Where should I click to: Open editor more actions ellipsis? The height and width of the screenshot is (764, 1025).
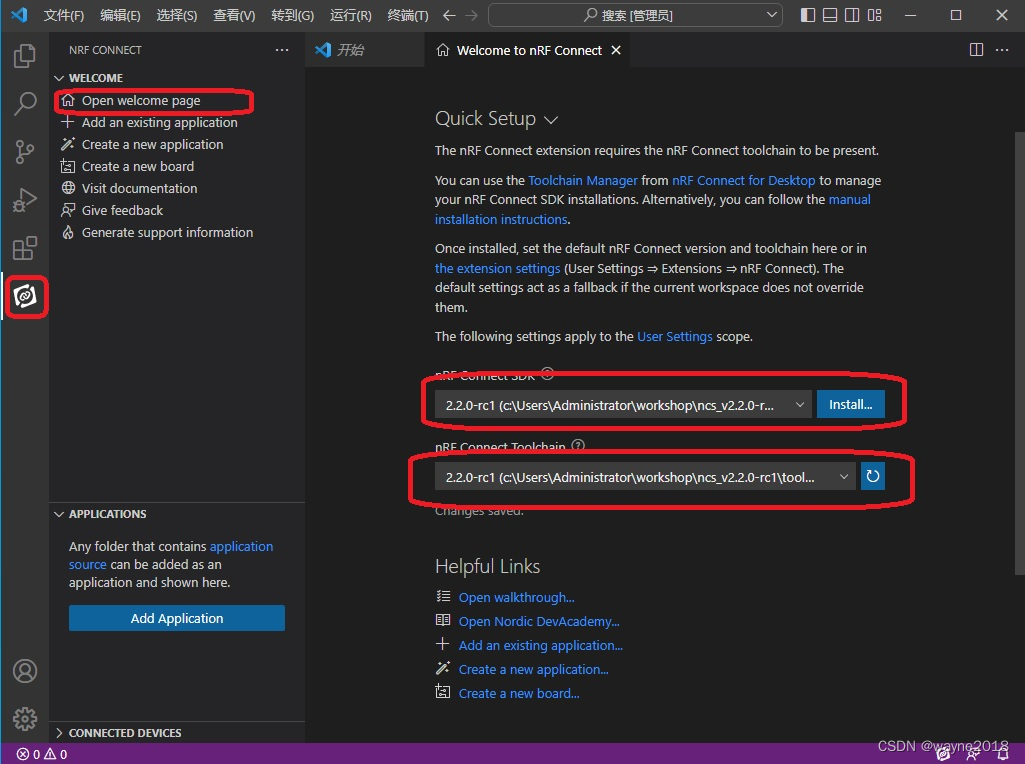(1001, 50)
